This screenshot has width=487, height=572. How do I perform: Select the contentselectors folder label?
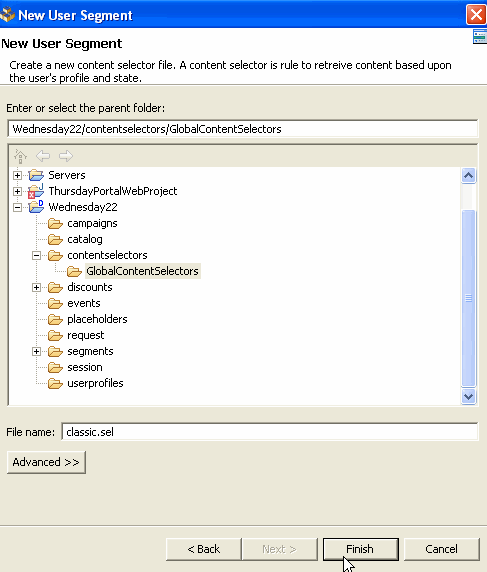point(107,255)
